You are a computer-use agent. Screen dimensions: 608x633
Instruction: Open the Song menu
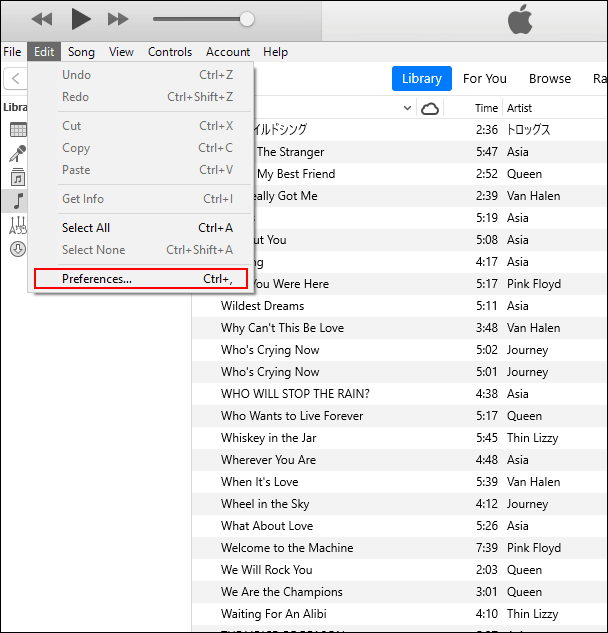point(81,52)
